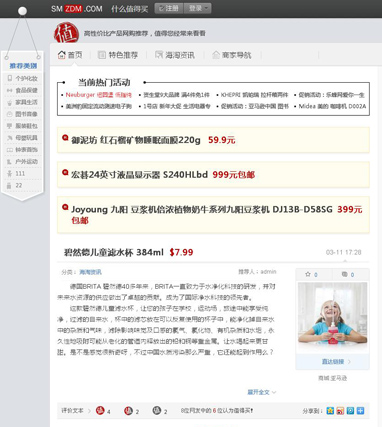This screenshot has width=382, height=427.
Task: Share via red Weibo icon
Action: 340,411
